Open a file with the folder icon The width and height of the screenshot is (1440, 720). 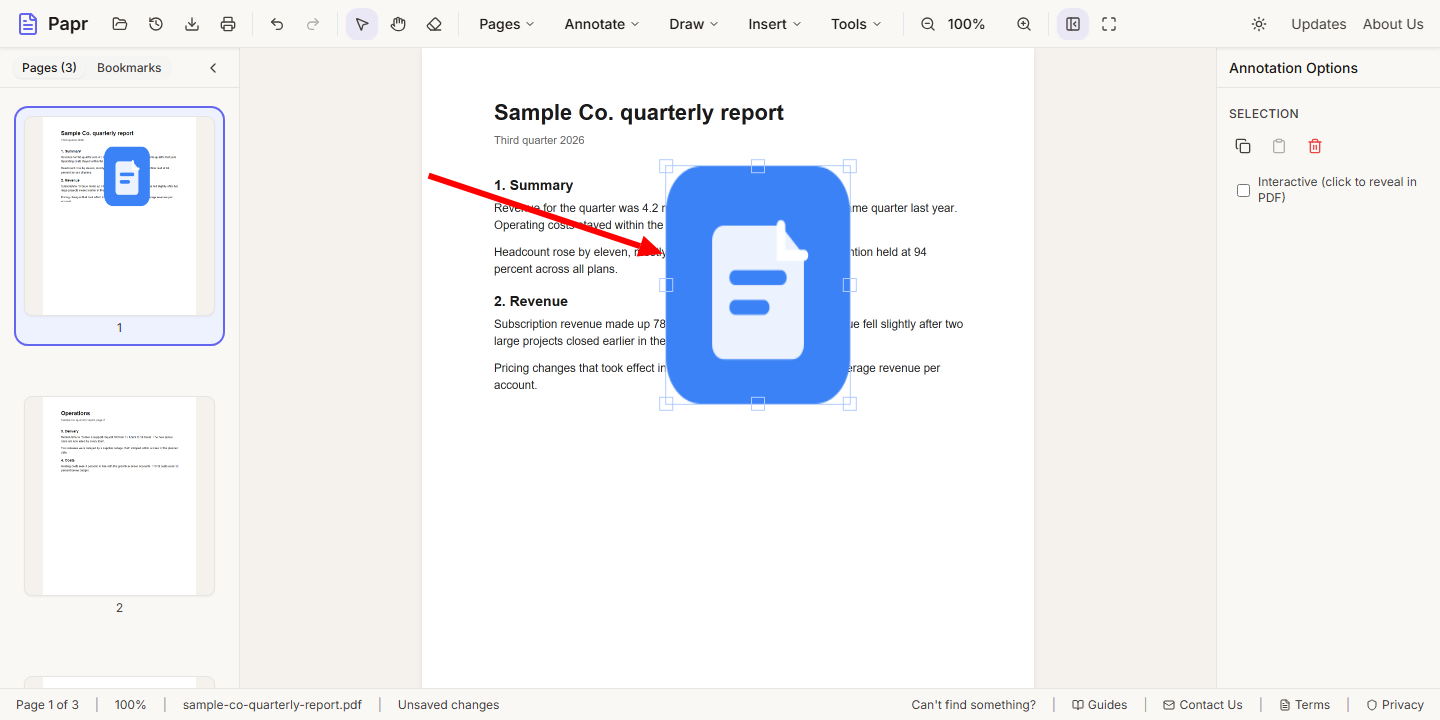point(120,24)
